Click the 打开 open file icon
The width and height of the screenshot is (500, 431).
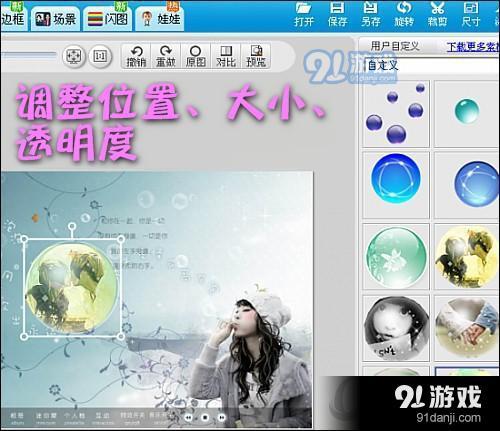click(x=304, y=14)
